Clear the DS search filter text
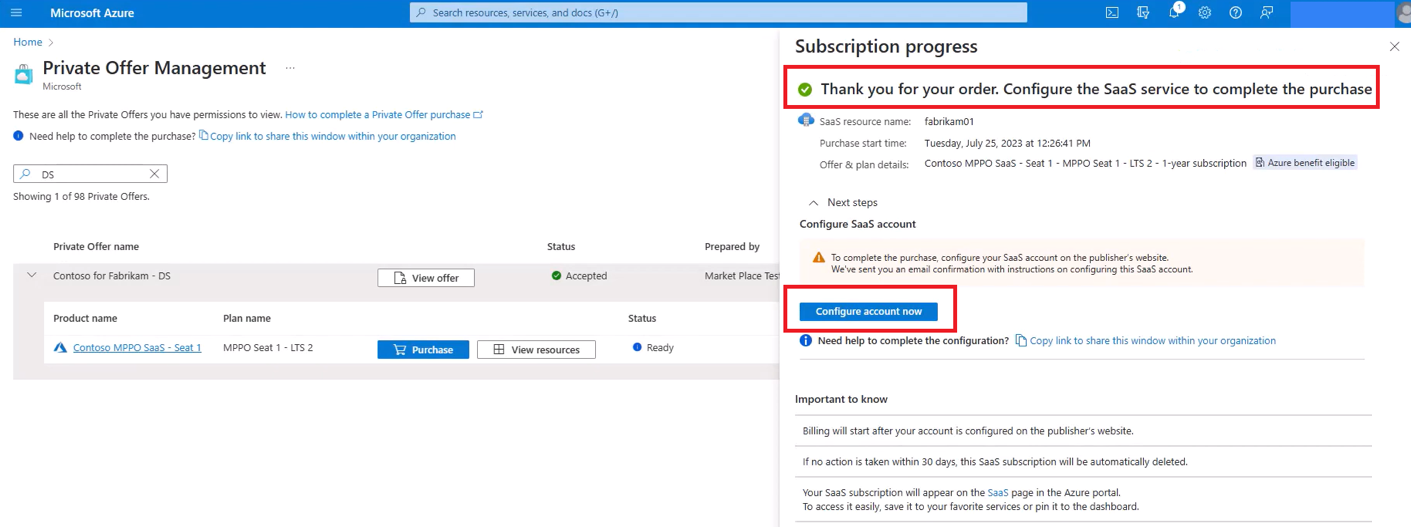Screen dimensions: 1411x527 coord(155,174)
